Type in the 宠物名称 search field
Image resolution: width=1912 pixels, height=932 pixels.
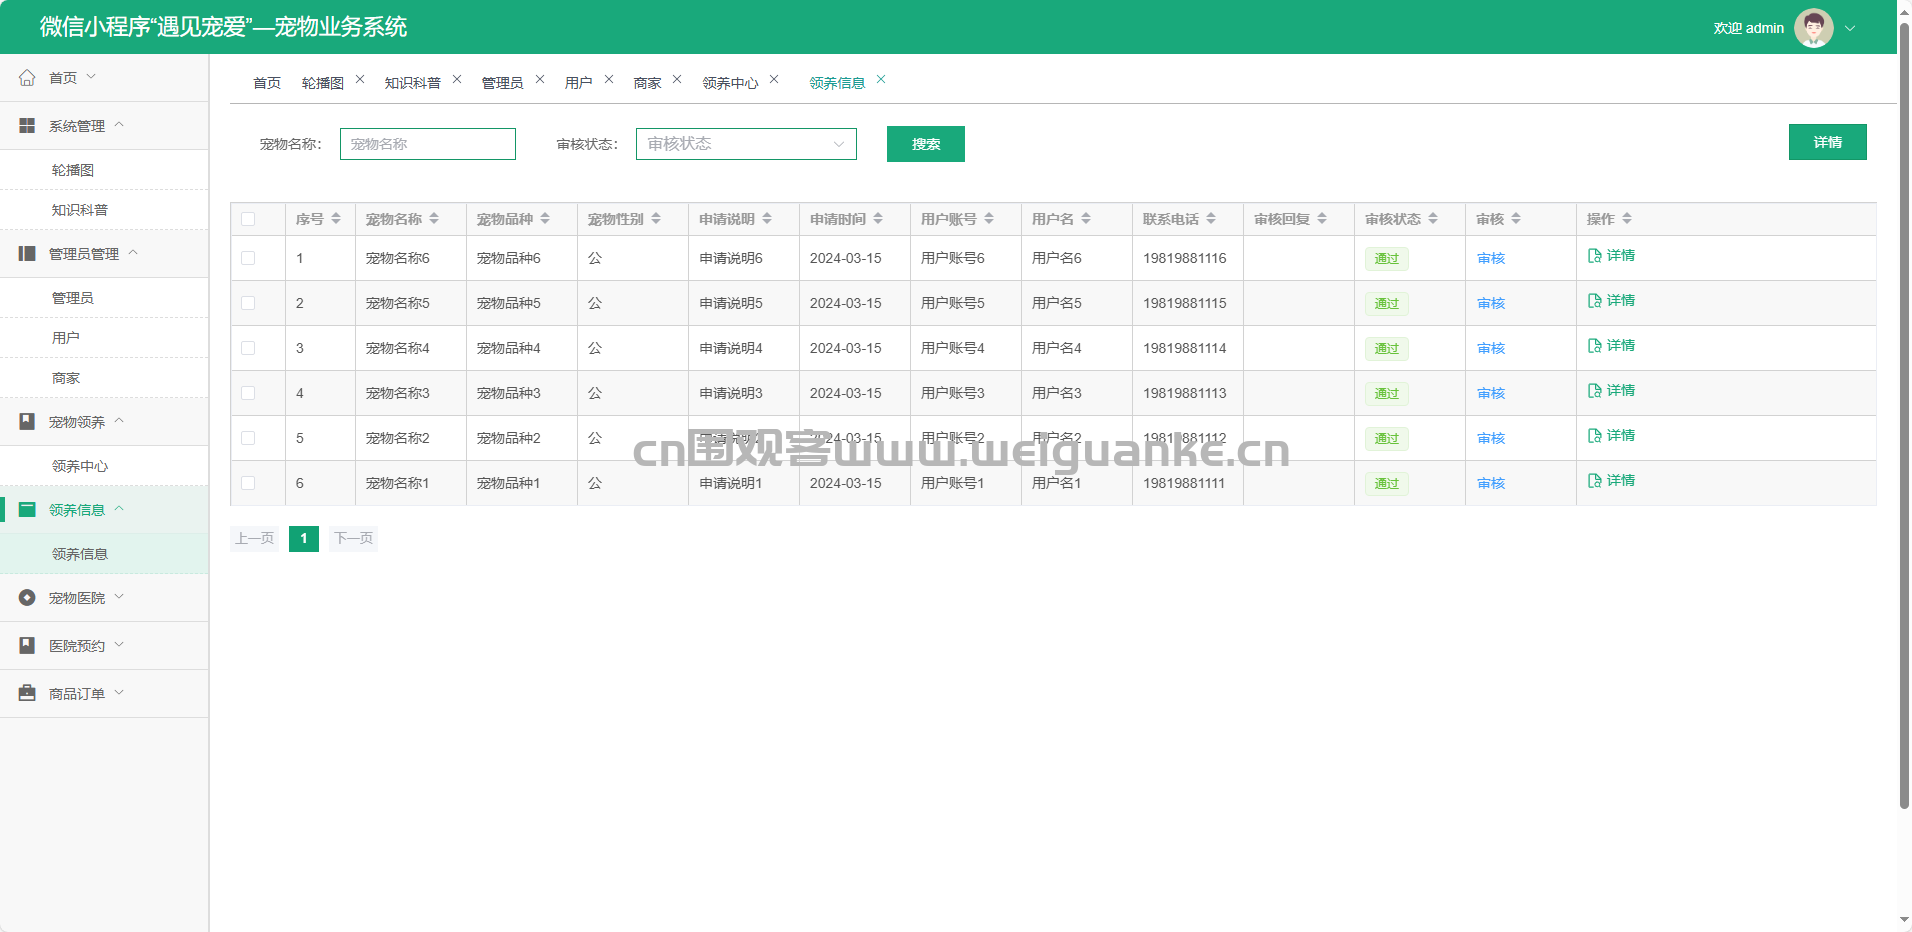(x=428, y=144)
